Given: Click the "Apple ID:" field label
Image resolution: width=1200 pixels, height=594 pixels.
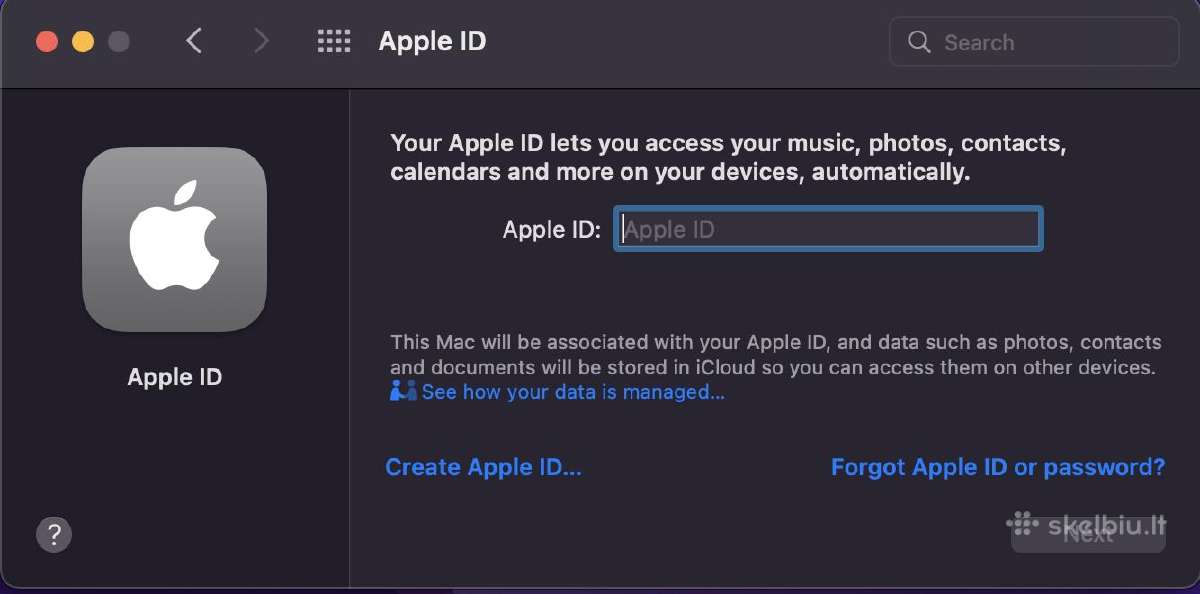Looking at the screenshot, I should [551, 230].
